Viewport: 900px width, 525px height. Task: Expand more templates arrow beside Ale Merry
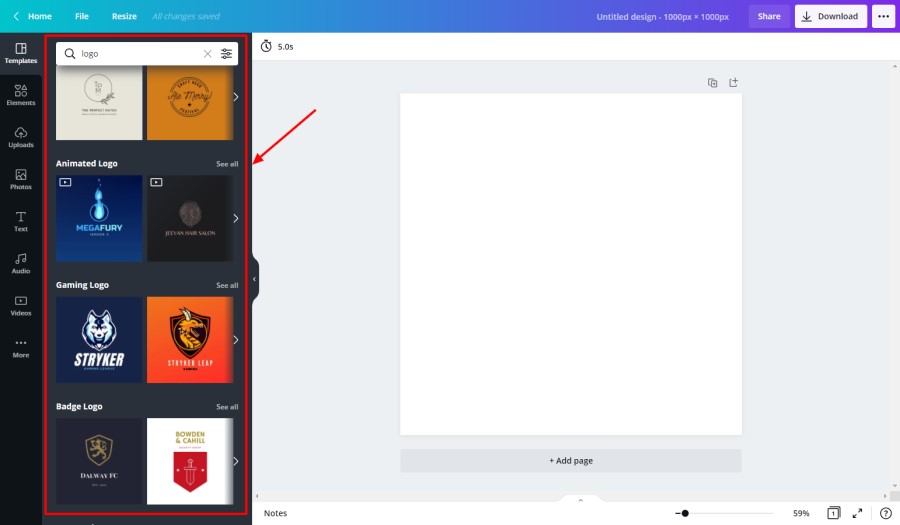pyautogui.click(x=235, y=96)
